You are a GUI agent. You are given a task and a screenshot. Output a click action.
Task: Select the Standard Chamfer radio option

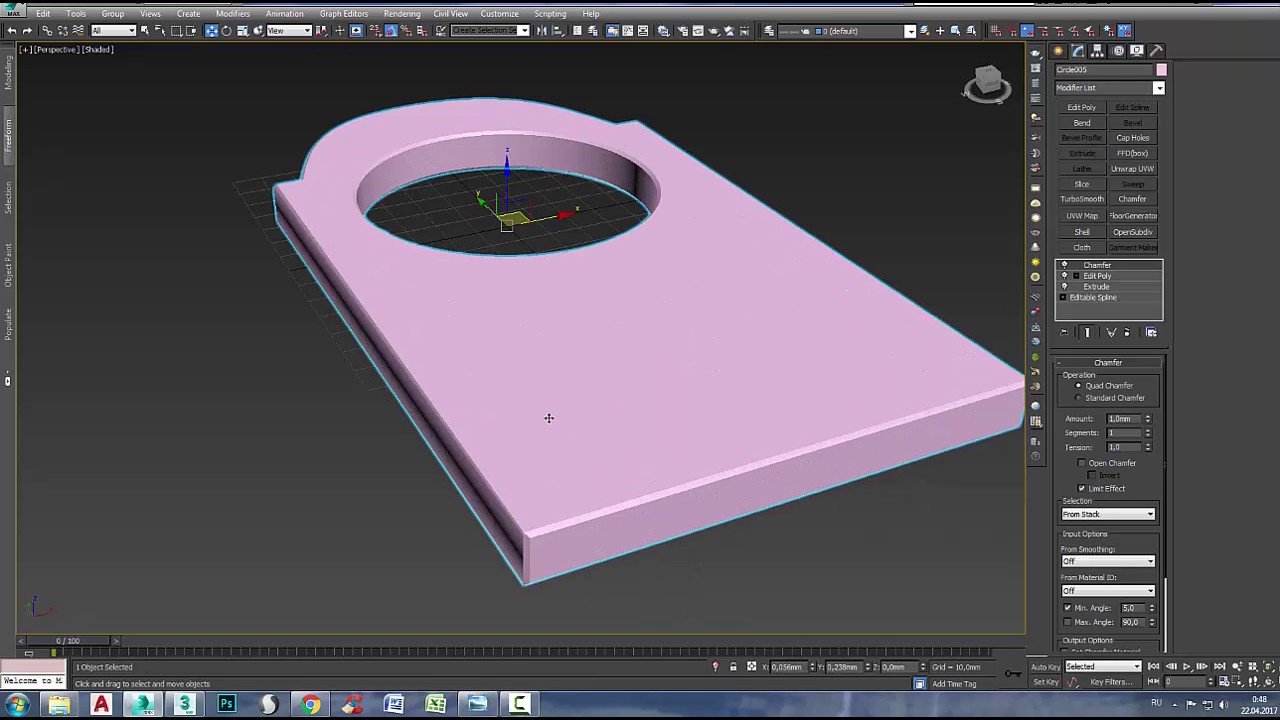pyautogui.click(x=1078, y=398)
